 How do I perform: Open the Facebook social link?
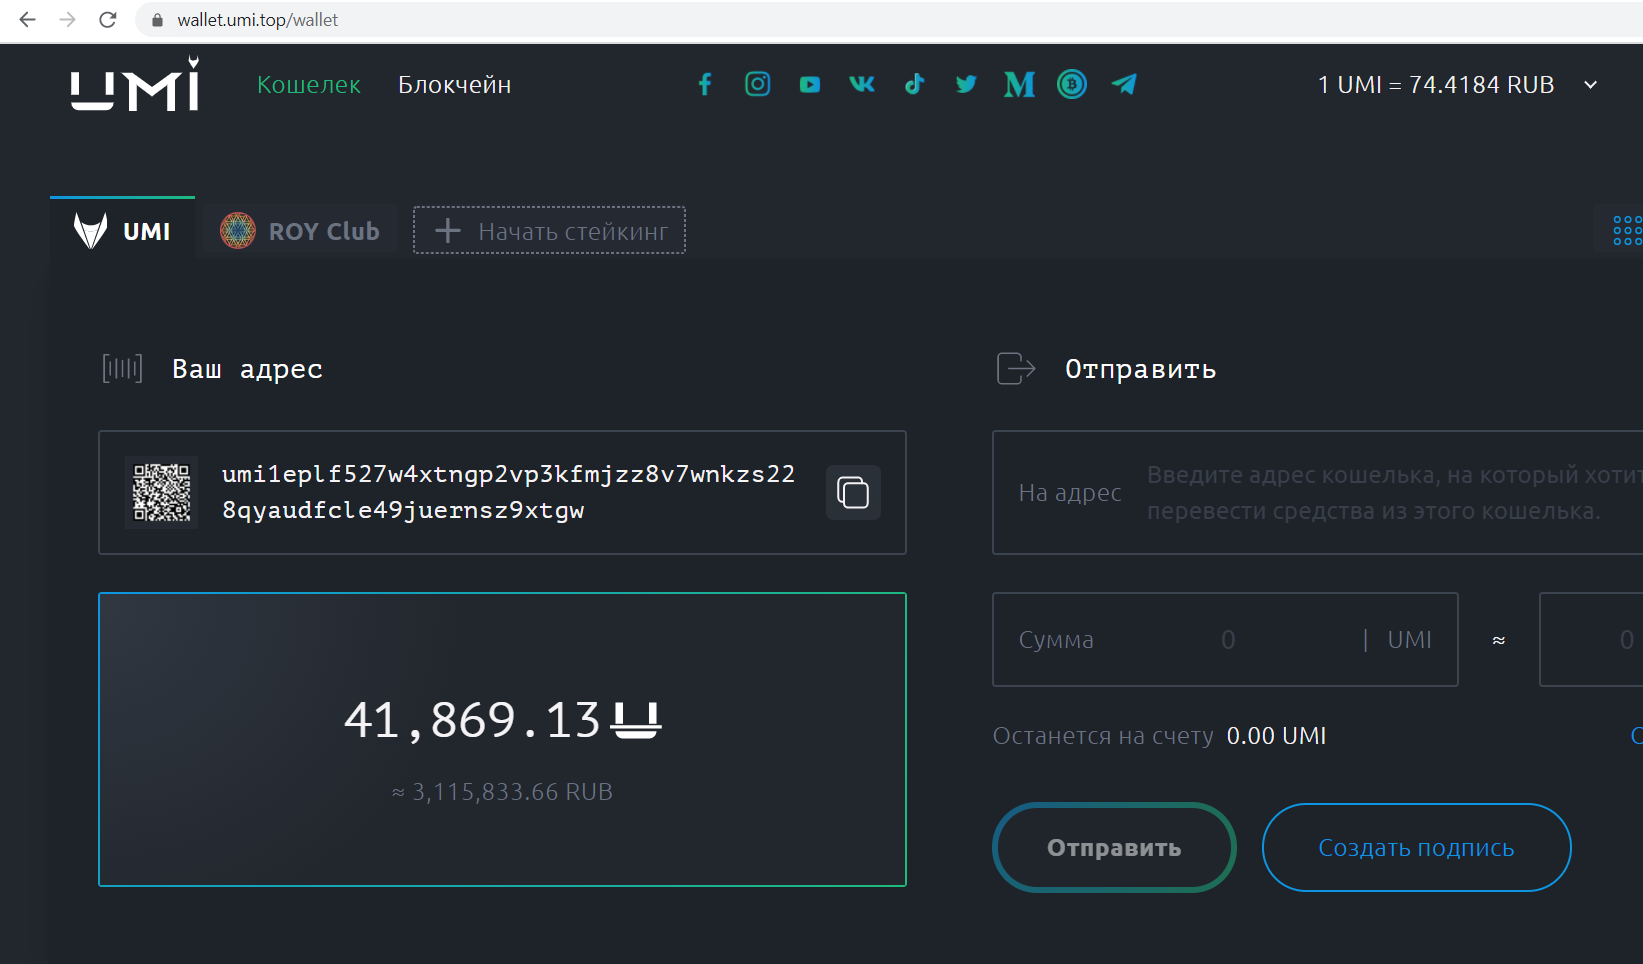click(x=705, y=84)
